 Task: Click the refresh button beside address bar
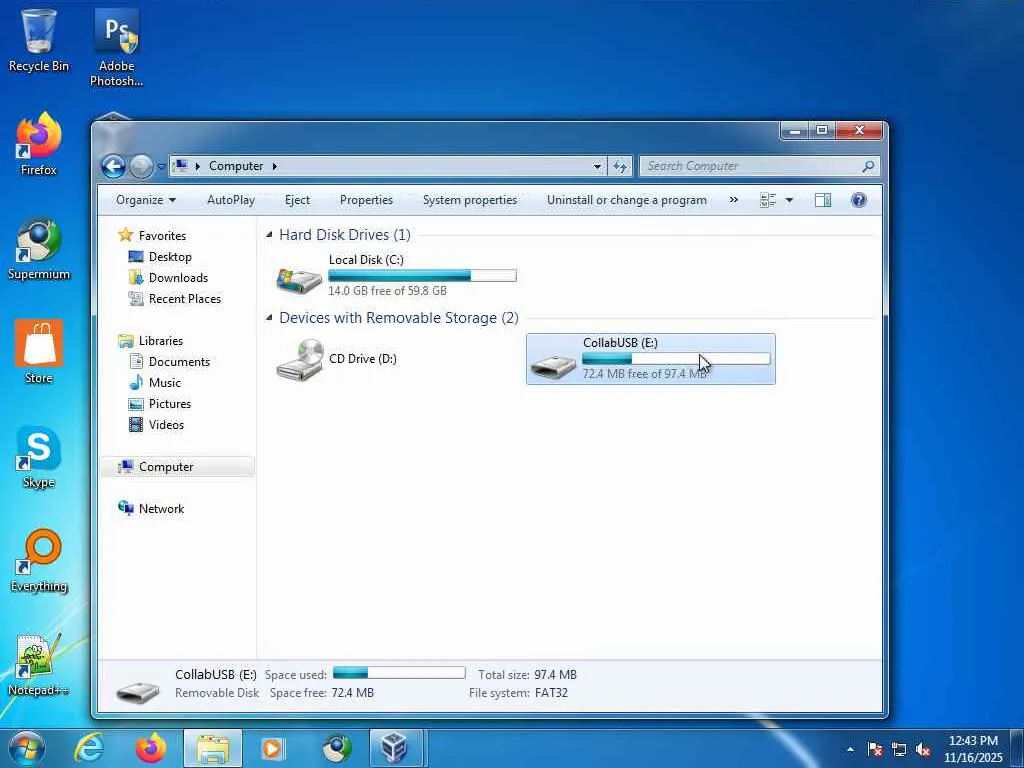pos(620,166)
